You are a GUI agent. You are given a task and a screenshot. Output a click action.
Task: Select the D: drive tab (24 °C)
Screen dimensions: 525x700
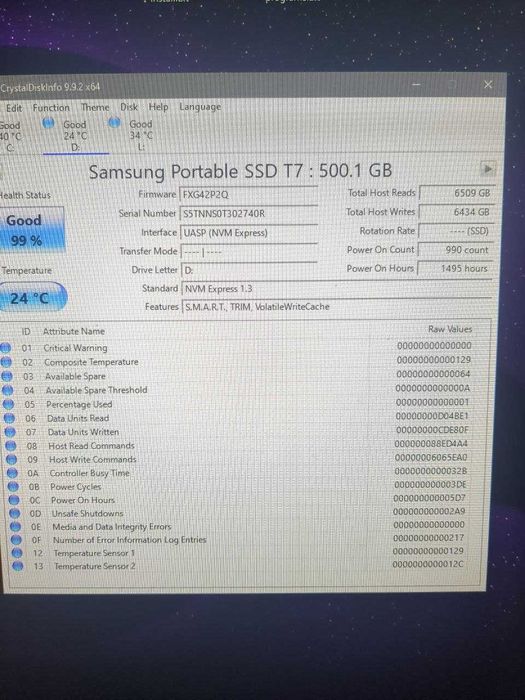[x=75, y=135]
